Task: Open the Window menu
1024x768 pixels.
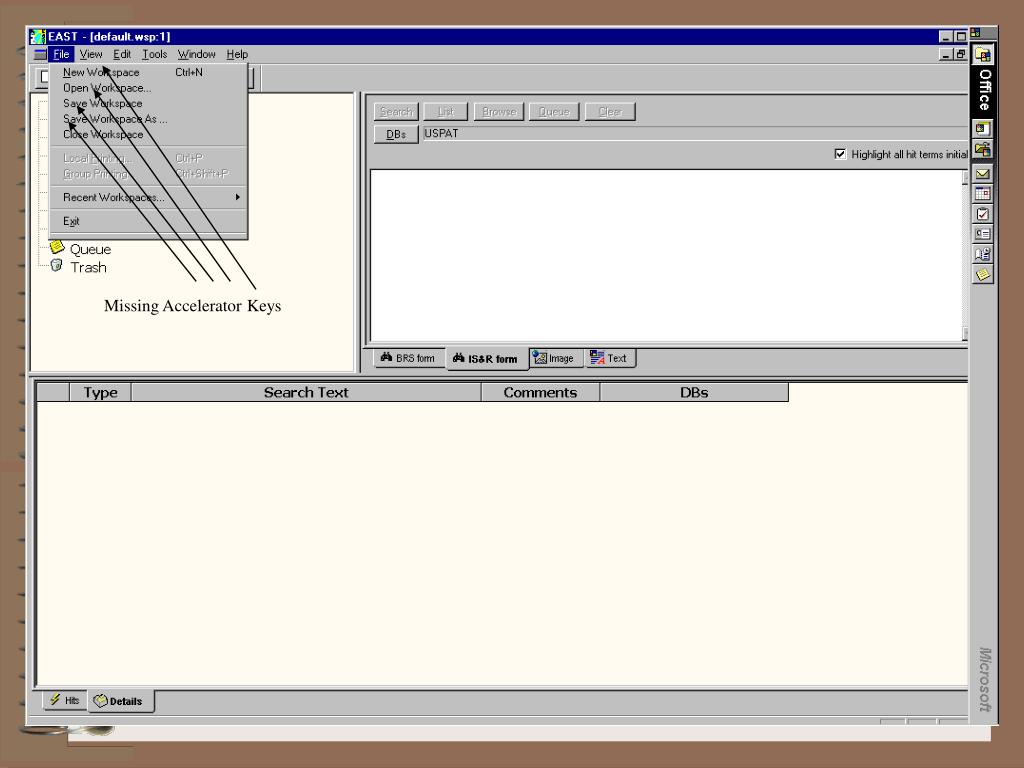Action: click(x=197, y=54)
